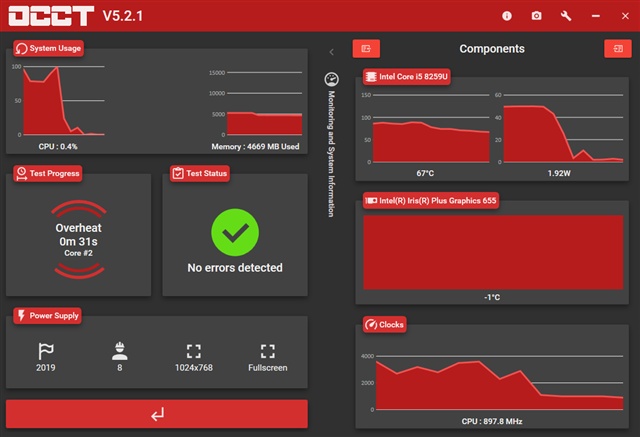Viewport: 640px width, 437px height.
Task: Click the 1024x768 resolution icon
Action: tap(194, 351)
